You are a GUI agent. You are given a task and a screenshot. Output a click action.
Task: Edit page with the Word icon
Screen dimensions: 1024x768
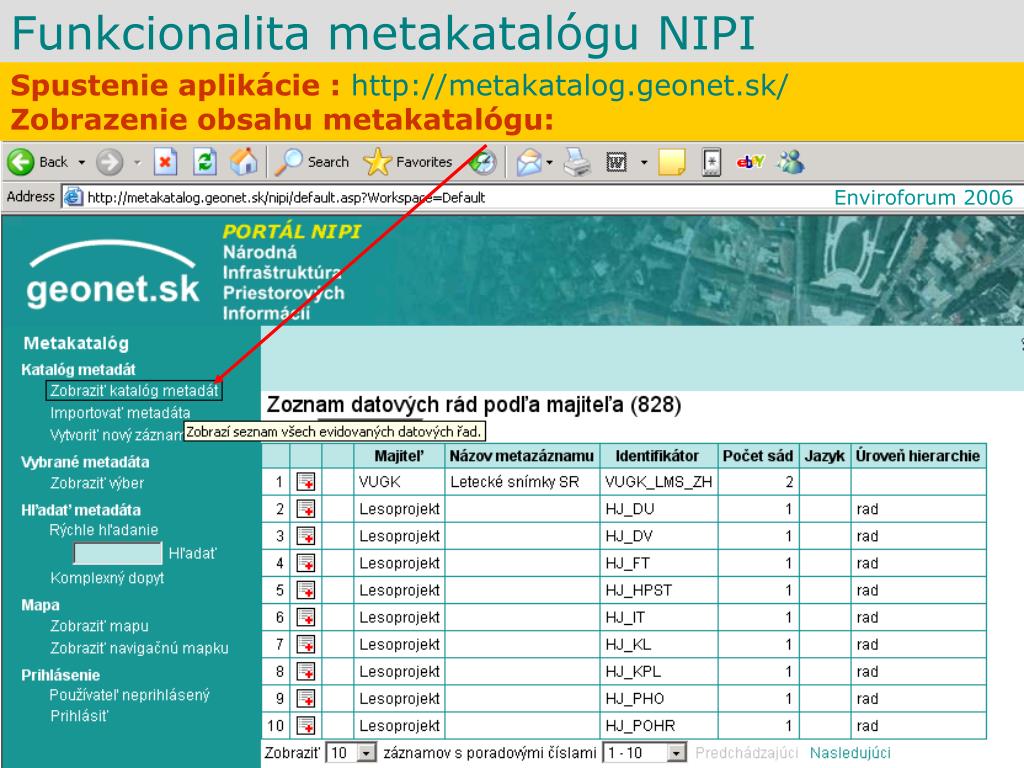click(x=616, y=162)
